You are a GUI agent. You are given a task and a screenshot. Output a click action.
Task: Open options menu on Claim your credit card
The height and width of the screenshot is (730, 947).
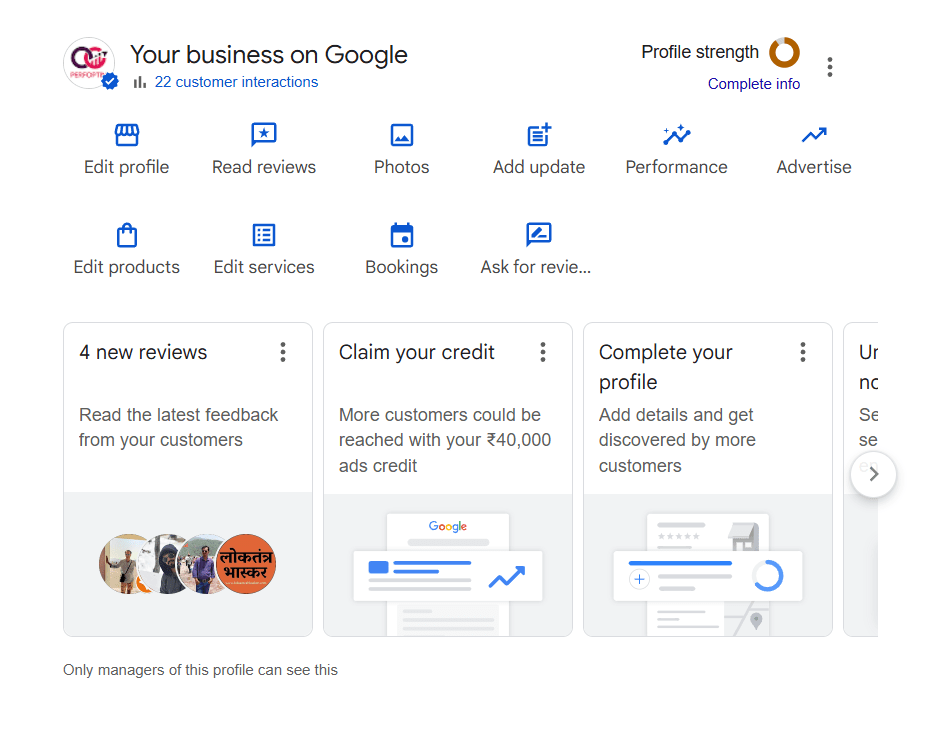click(543, 352)
